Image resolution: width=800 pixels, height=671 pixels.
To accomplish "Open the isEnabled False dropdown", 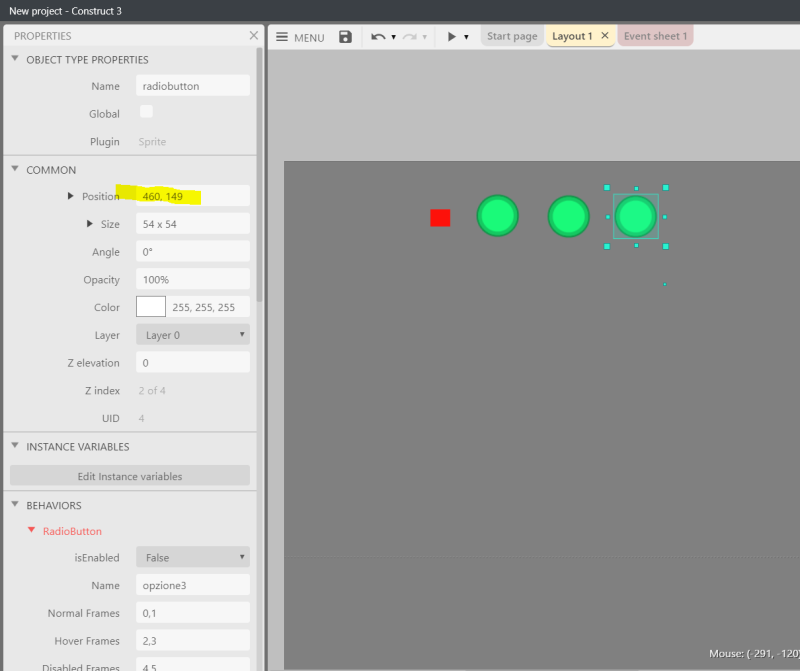I will click(x=193, y=557).
